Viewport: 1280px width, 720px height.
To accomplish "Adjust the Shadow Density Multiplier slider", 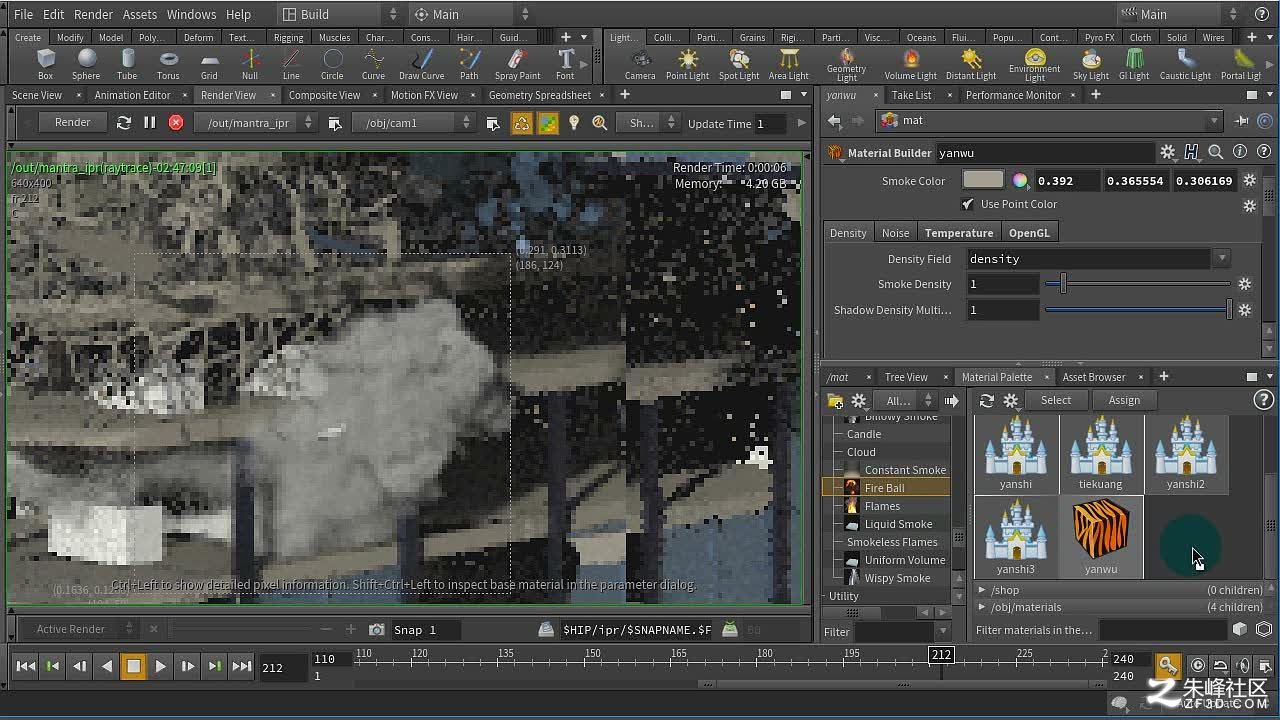I will click(1138, 310).
